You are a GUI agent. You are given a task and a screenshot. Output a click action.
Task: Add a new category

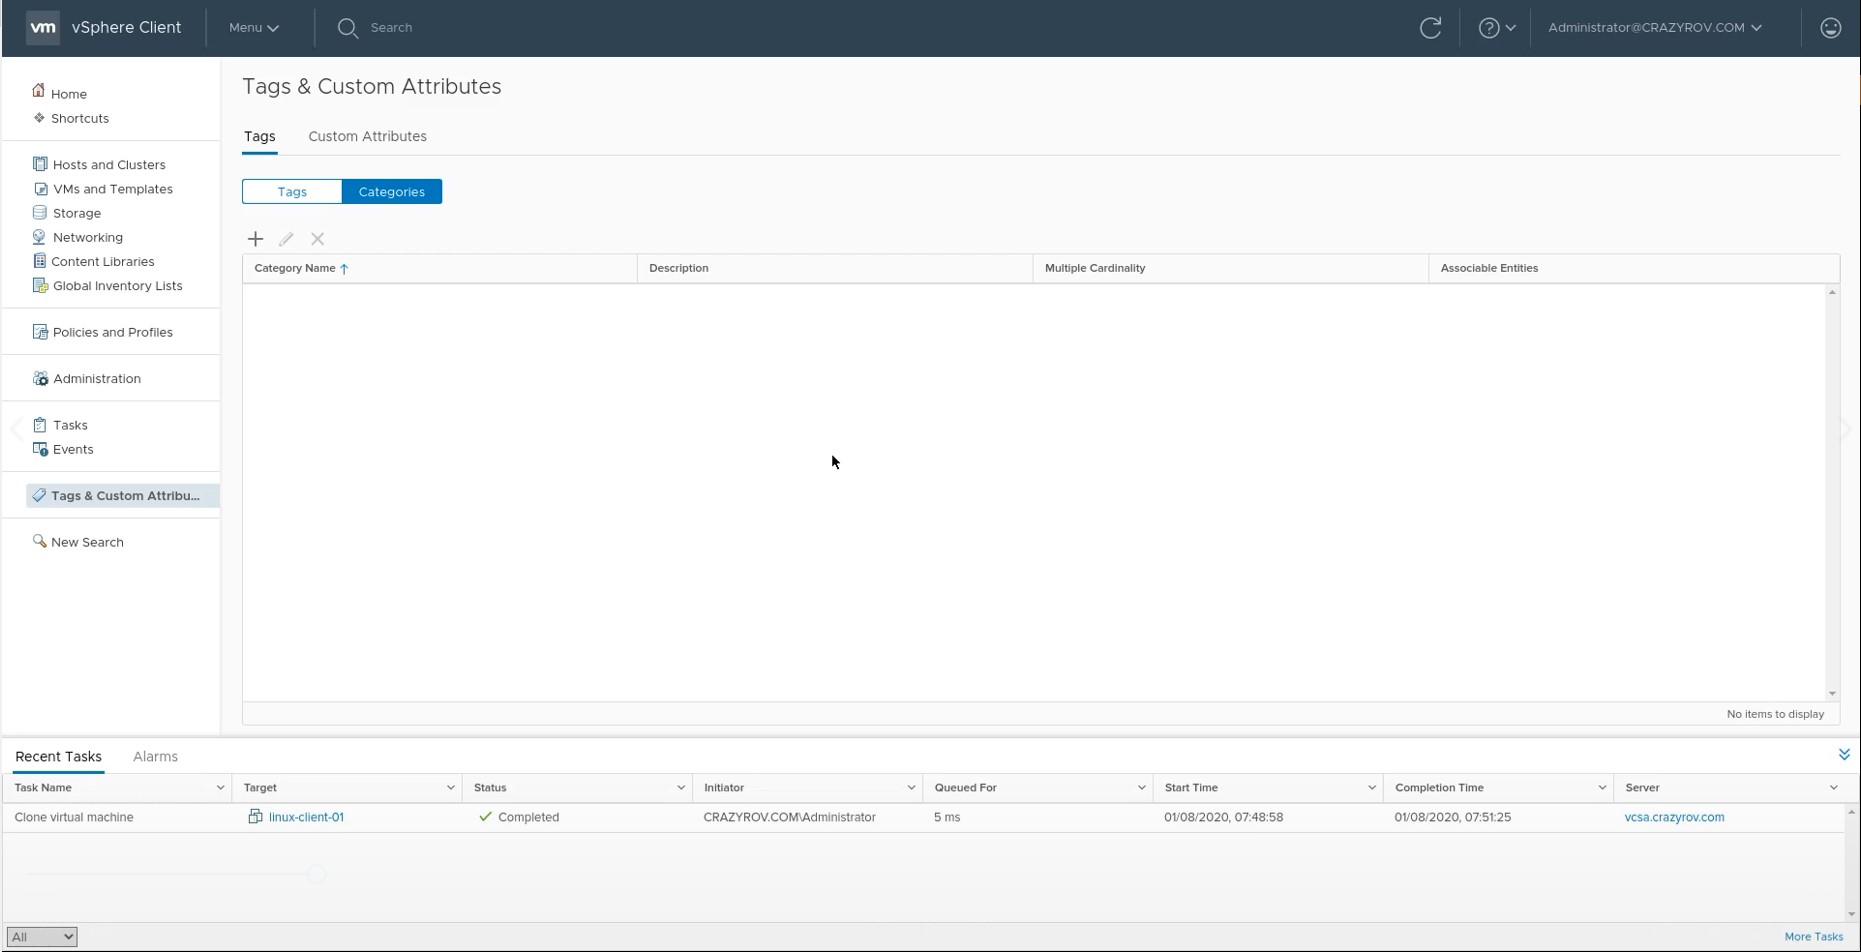pyautogui.click(x=256, y=239)
